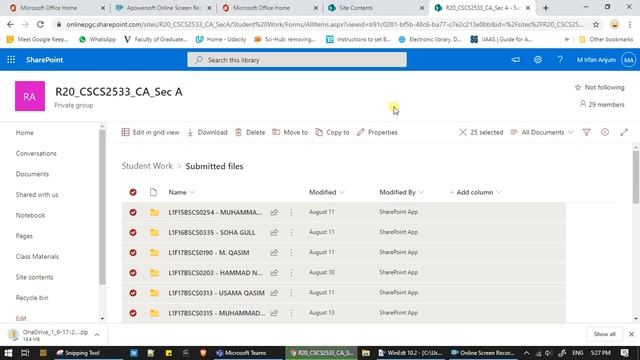Viewport: 640px width, 360px height.
Task: Open folder L1F16BSCS0335 - SOHA GULL
Action: pos(212,232)
